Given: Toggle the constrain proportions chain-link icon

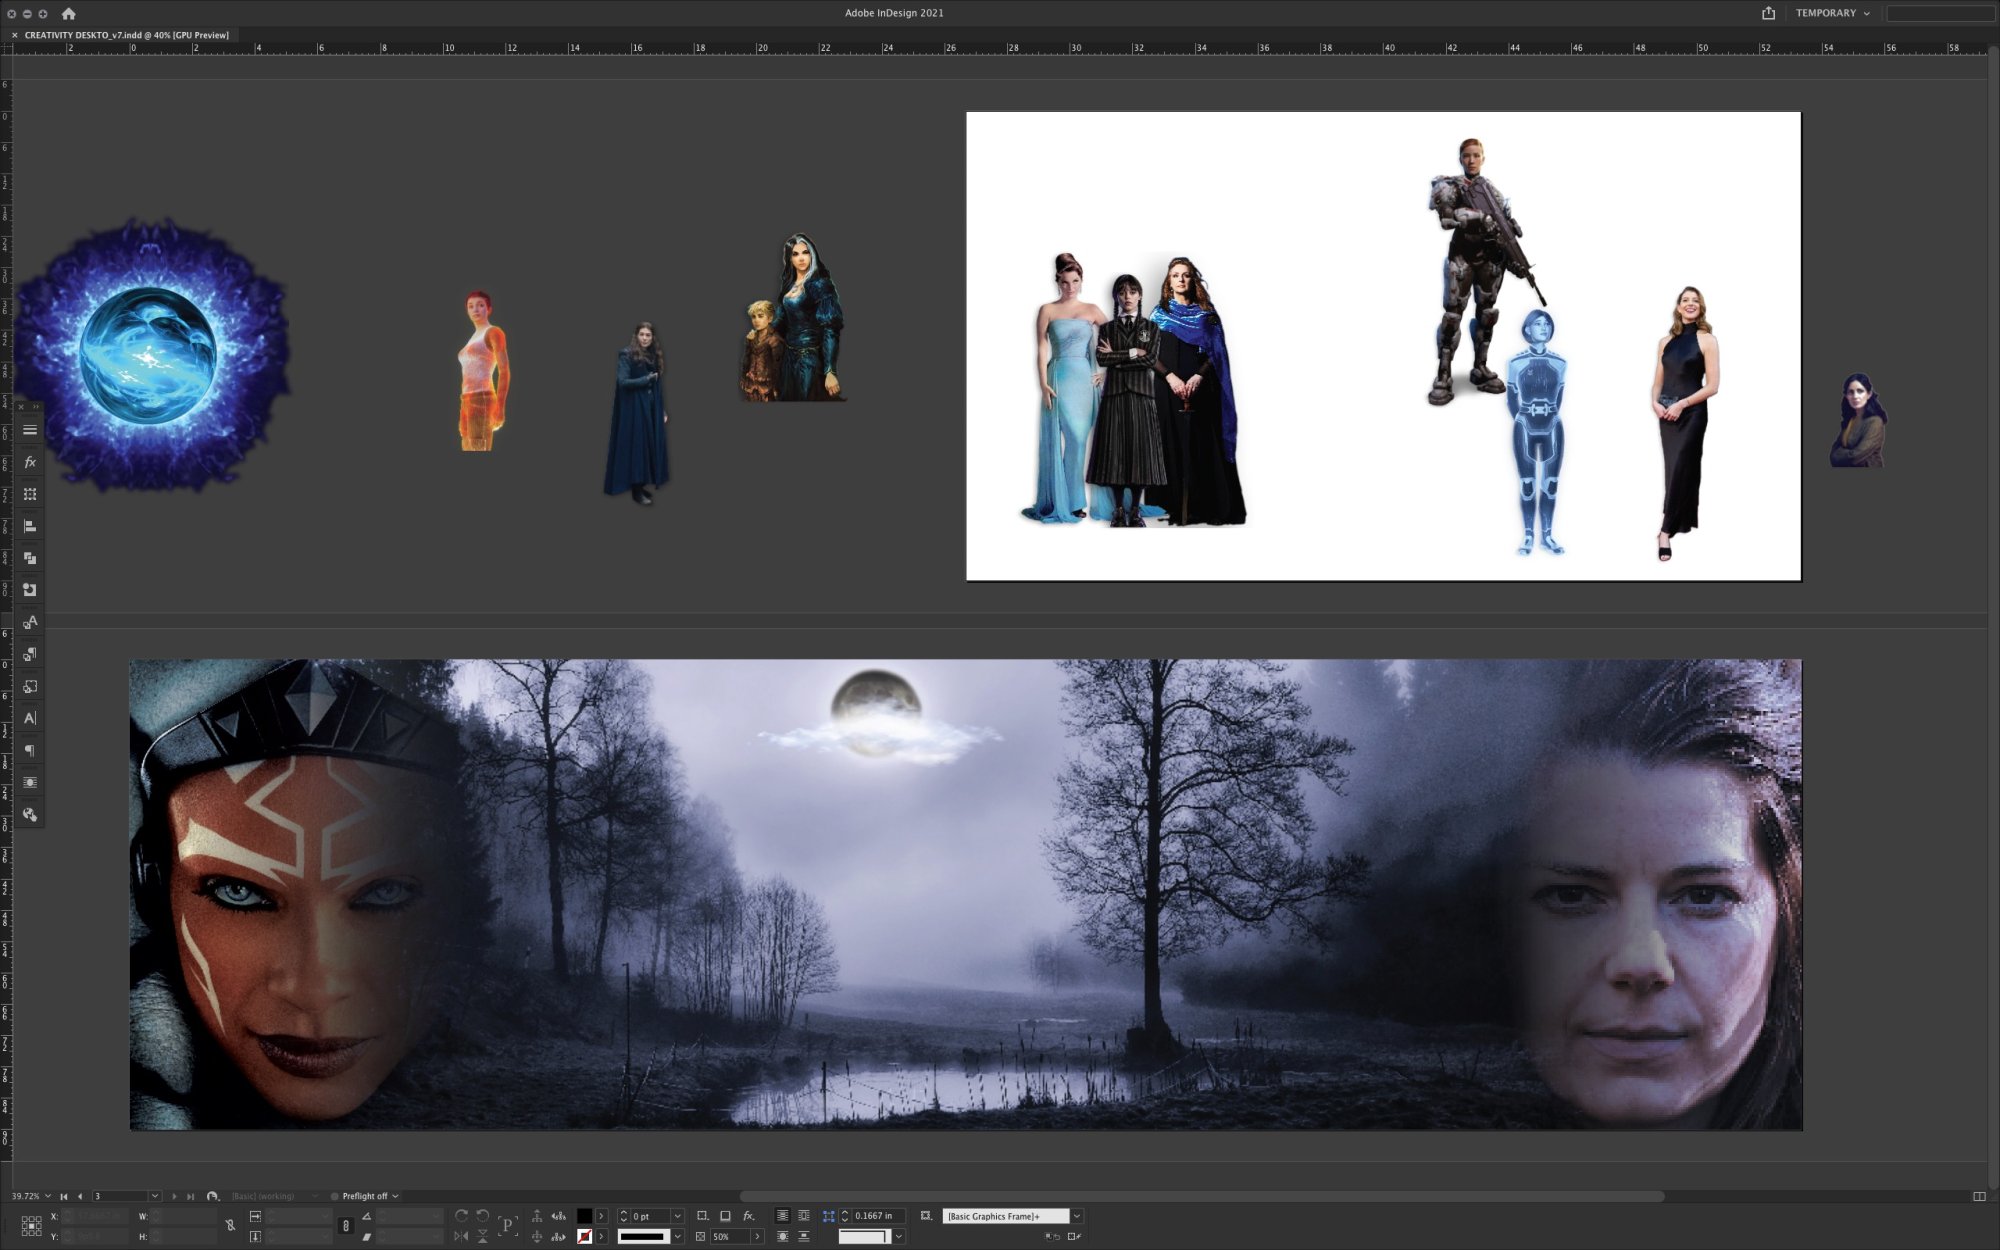Looking at the screenshot, I should point(346,1226).
